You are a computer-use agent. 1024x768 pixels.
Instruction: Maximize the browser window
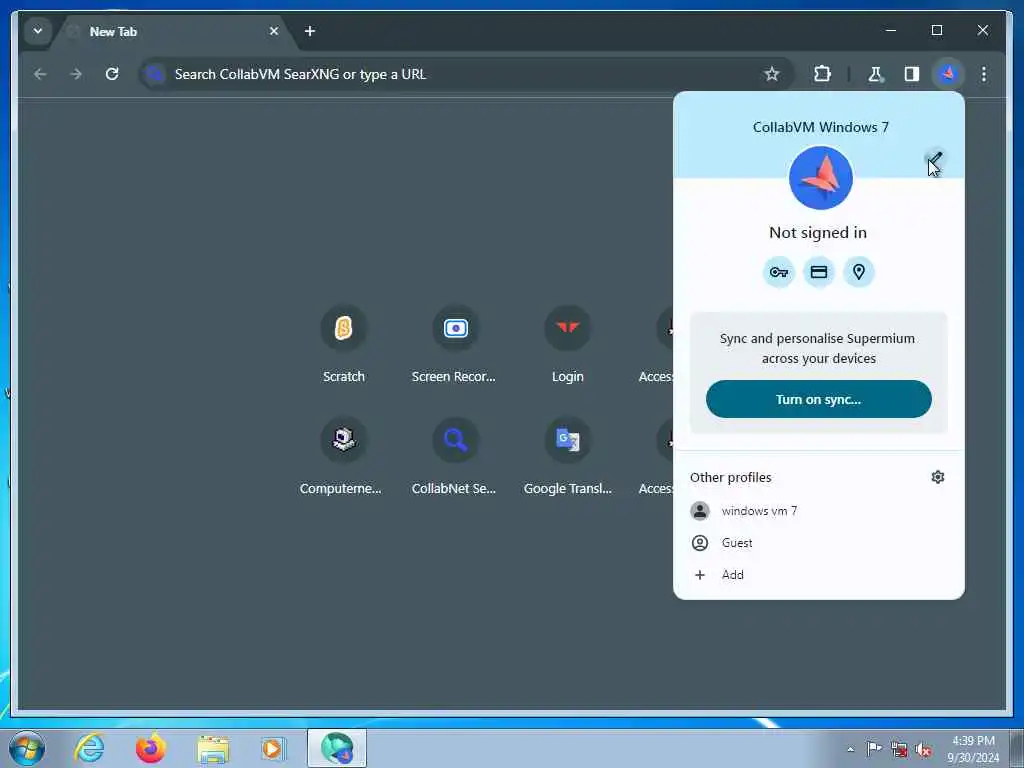coord(936,30)
